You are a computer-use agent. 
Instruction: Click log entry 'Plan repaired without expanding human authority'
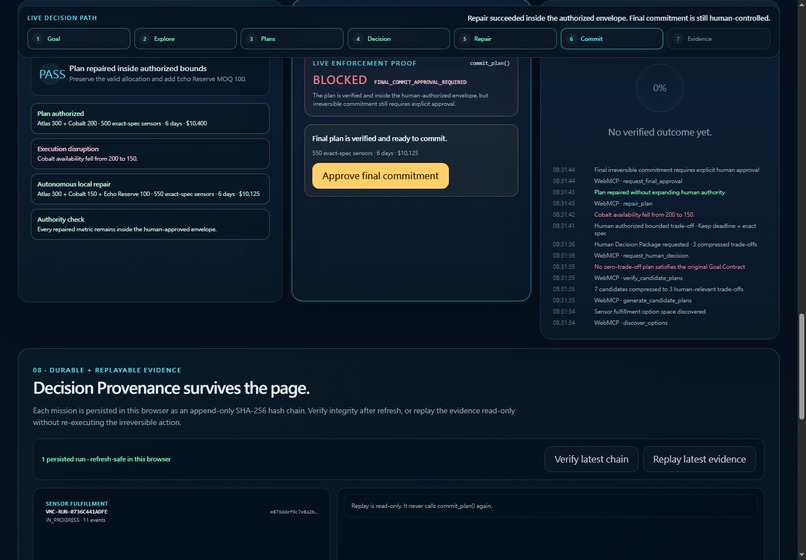[x=660, y=192]
